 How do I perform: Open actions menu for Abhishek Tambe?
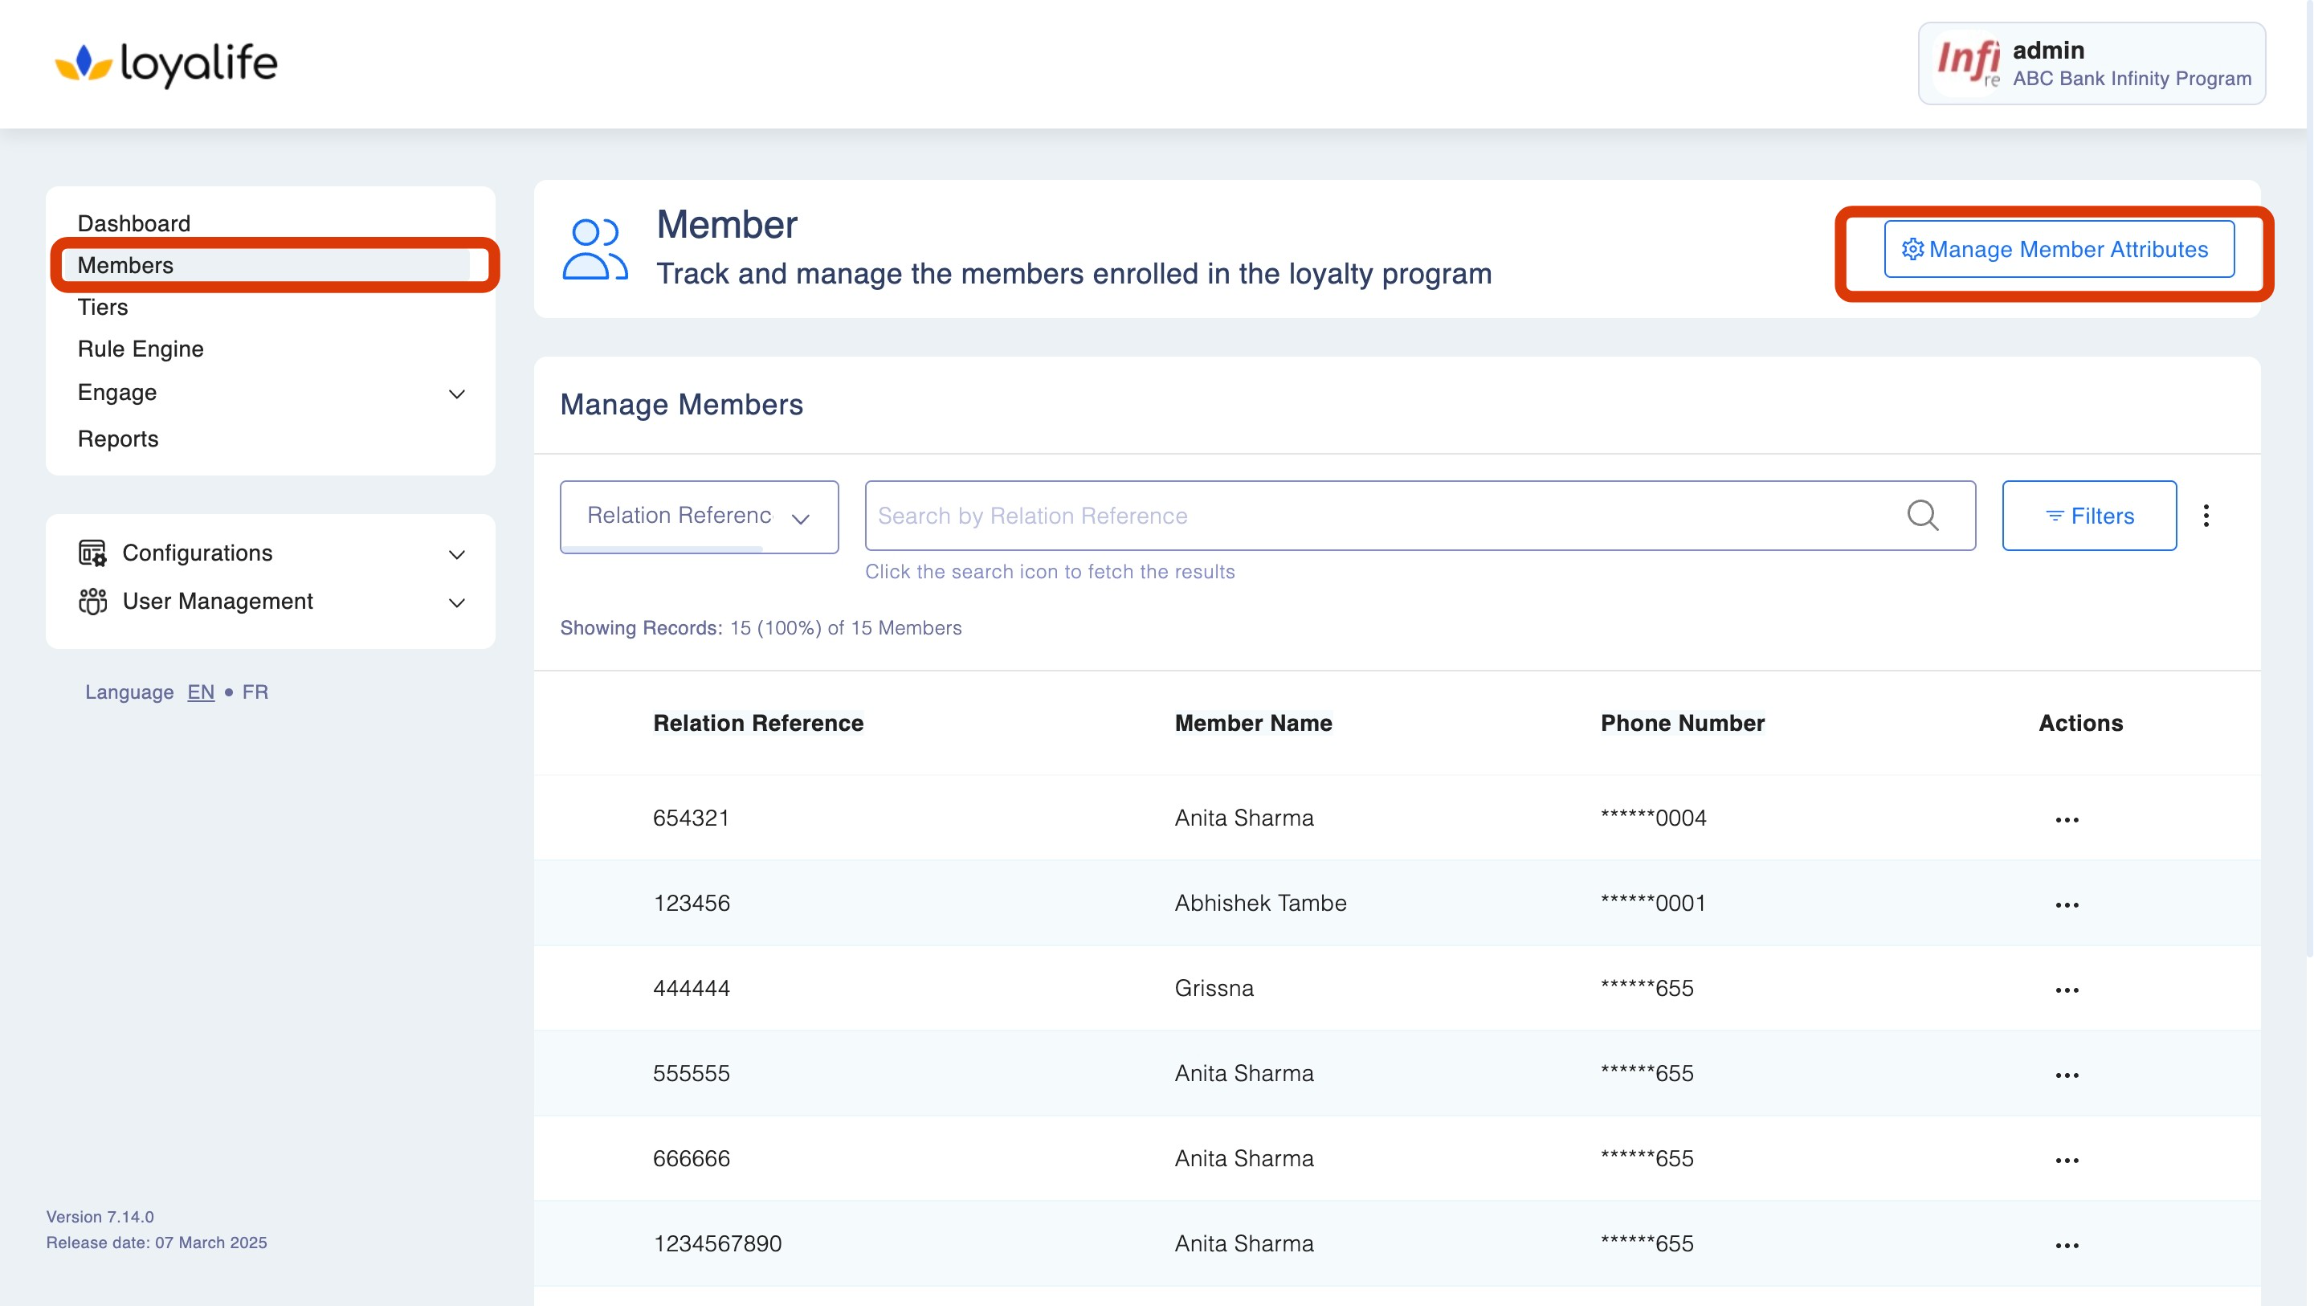(2067, 904)
